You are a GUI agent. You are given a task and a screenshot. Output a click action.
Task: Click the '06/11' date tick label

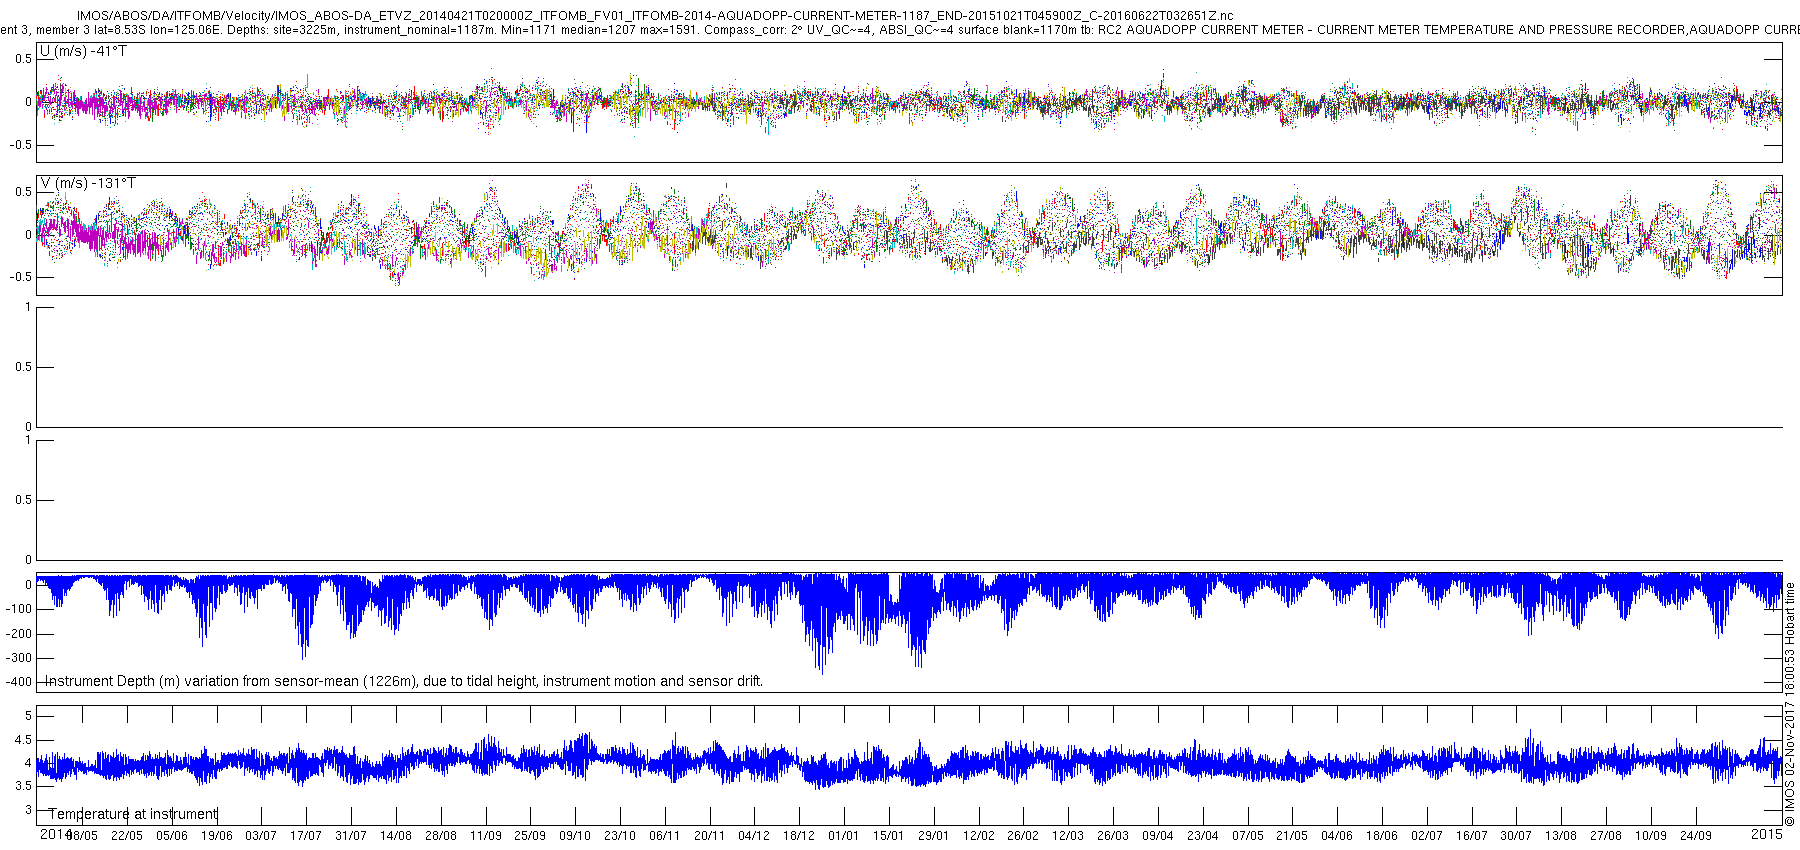tap(665, 836)
